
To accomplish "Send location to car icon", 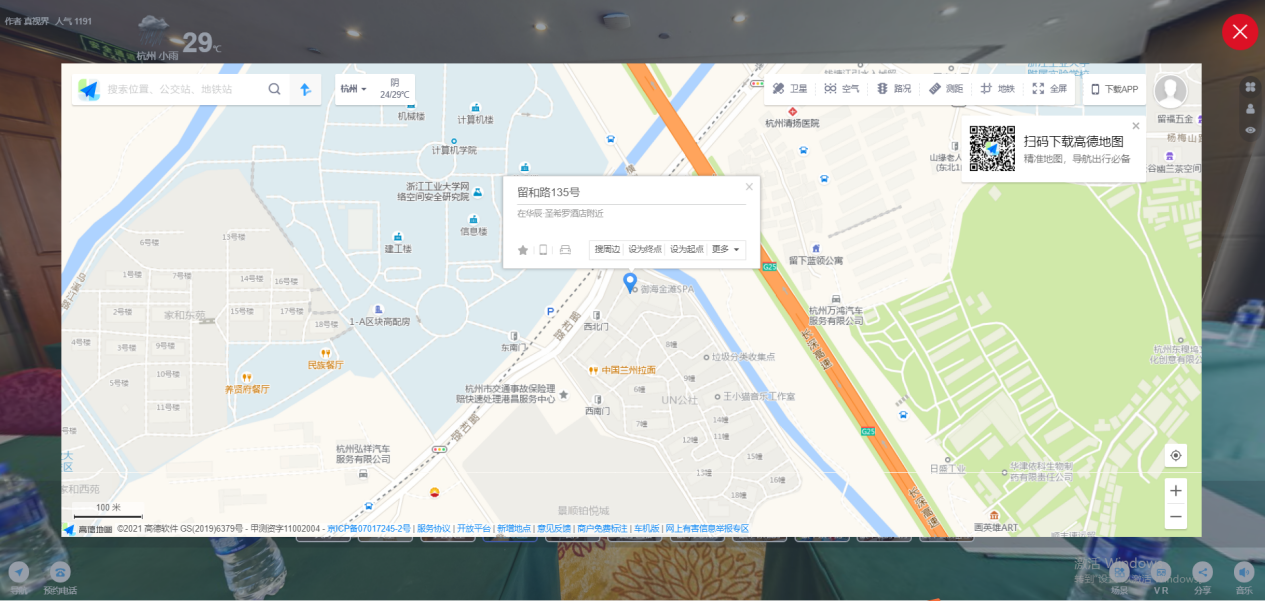I will (565, 250).
